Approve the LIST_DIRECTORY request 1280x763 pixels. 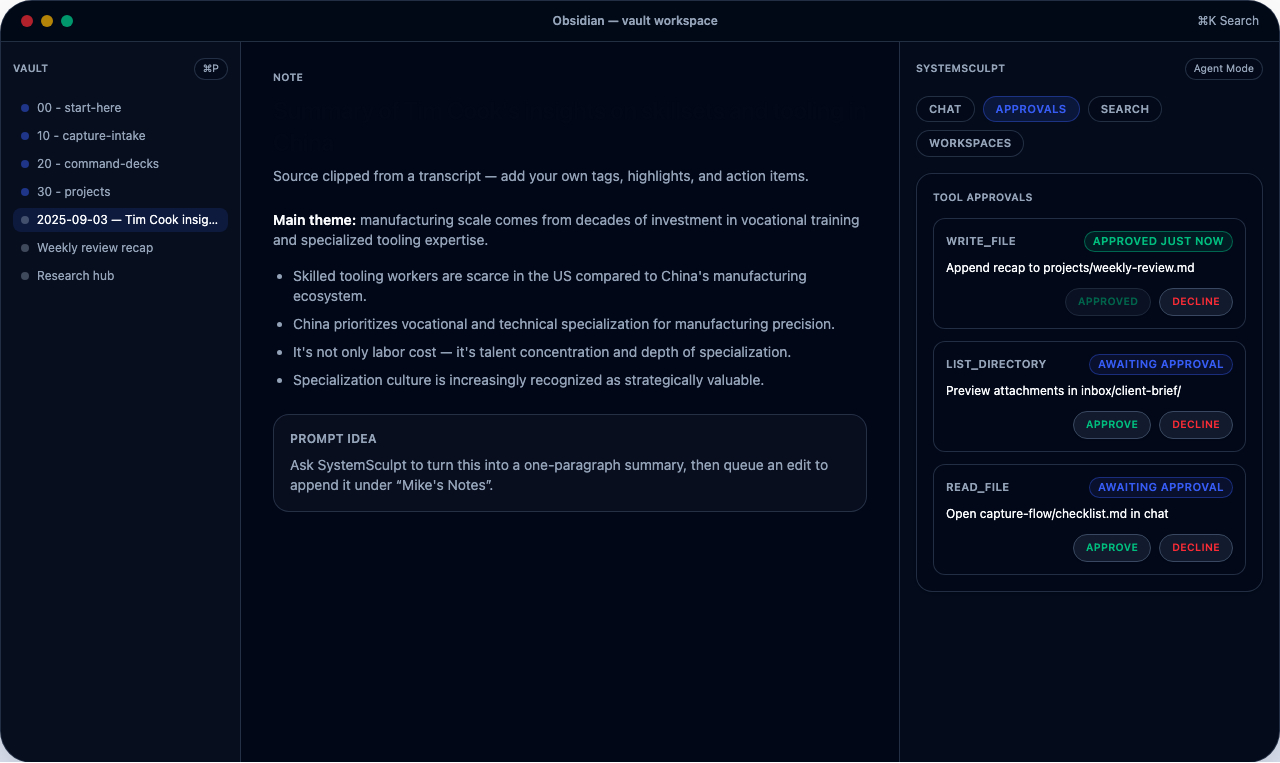tap(1111, 424)
